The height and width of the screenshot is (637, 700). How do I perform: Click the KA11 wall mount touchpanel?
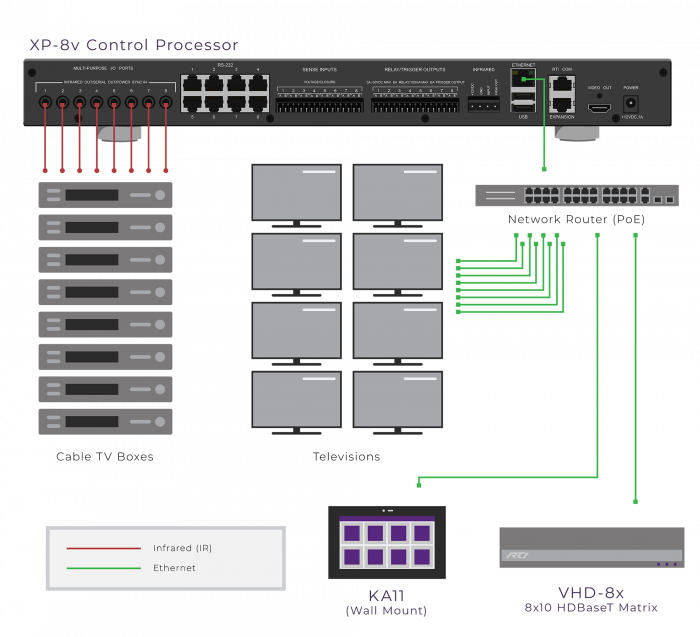click(x=386, y=543)
